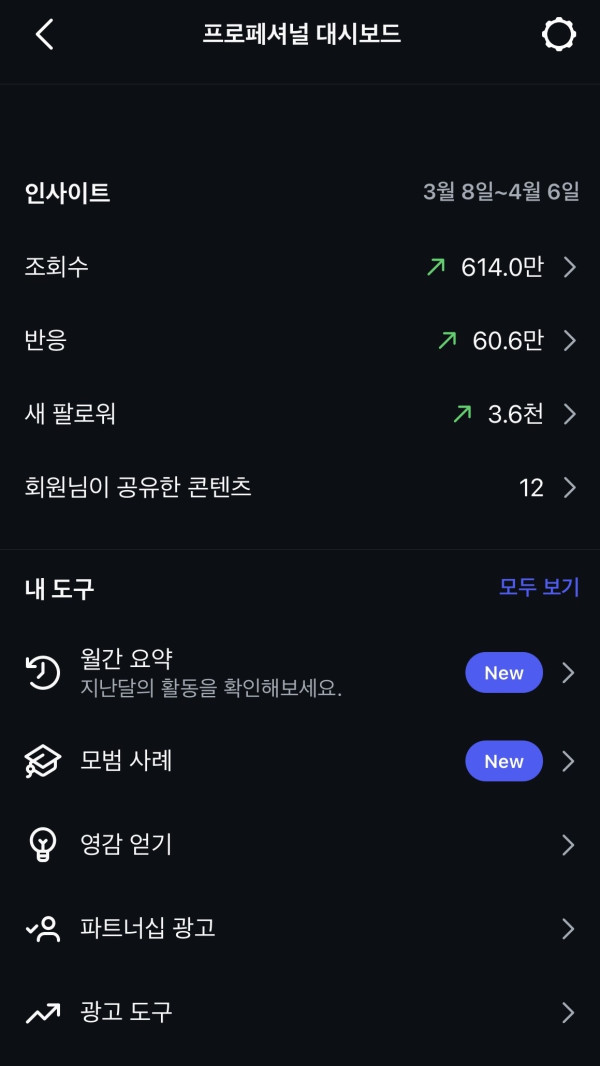Screen dimensions: 600x1066
Task: Tap the green arrow beside 614.0만 views
Action: (x=436, y=267)
